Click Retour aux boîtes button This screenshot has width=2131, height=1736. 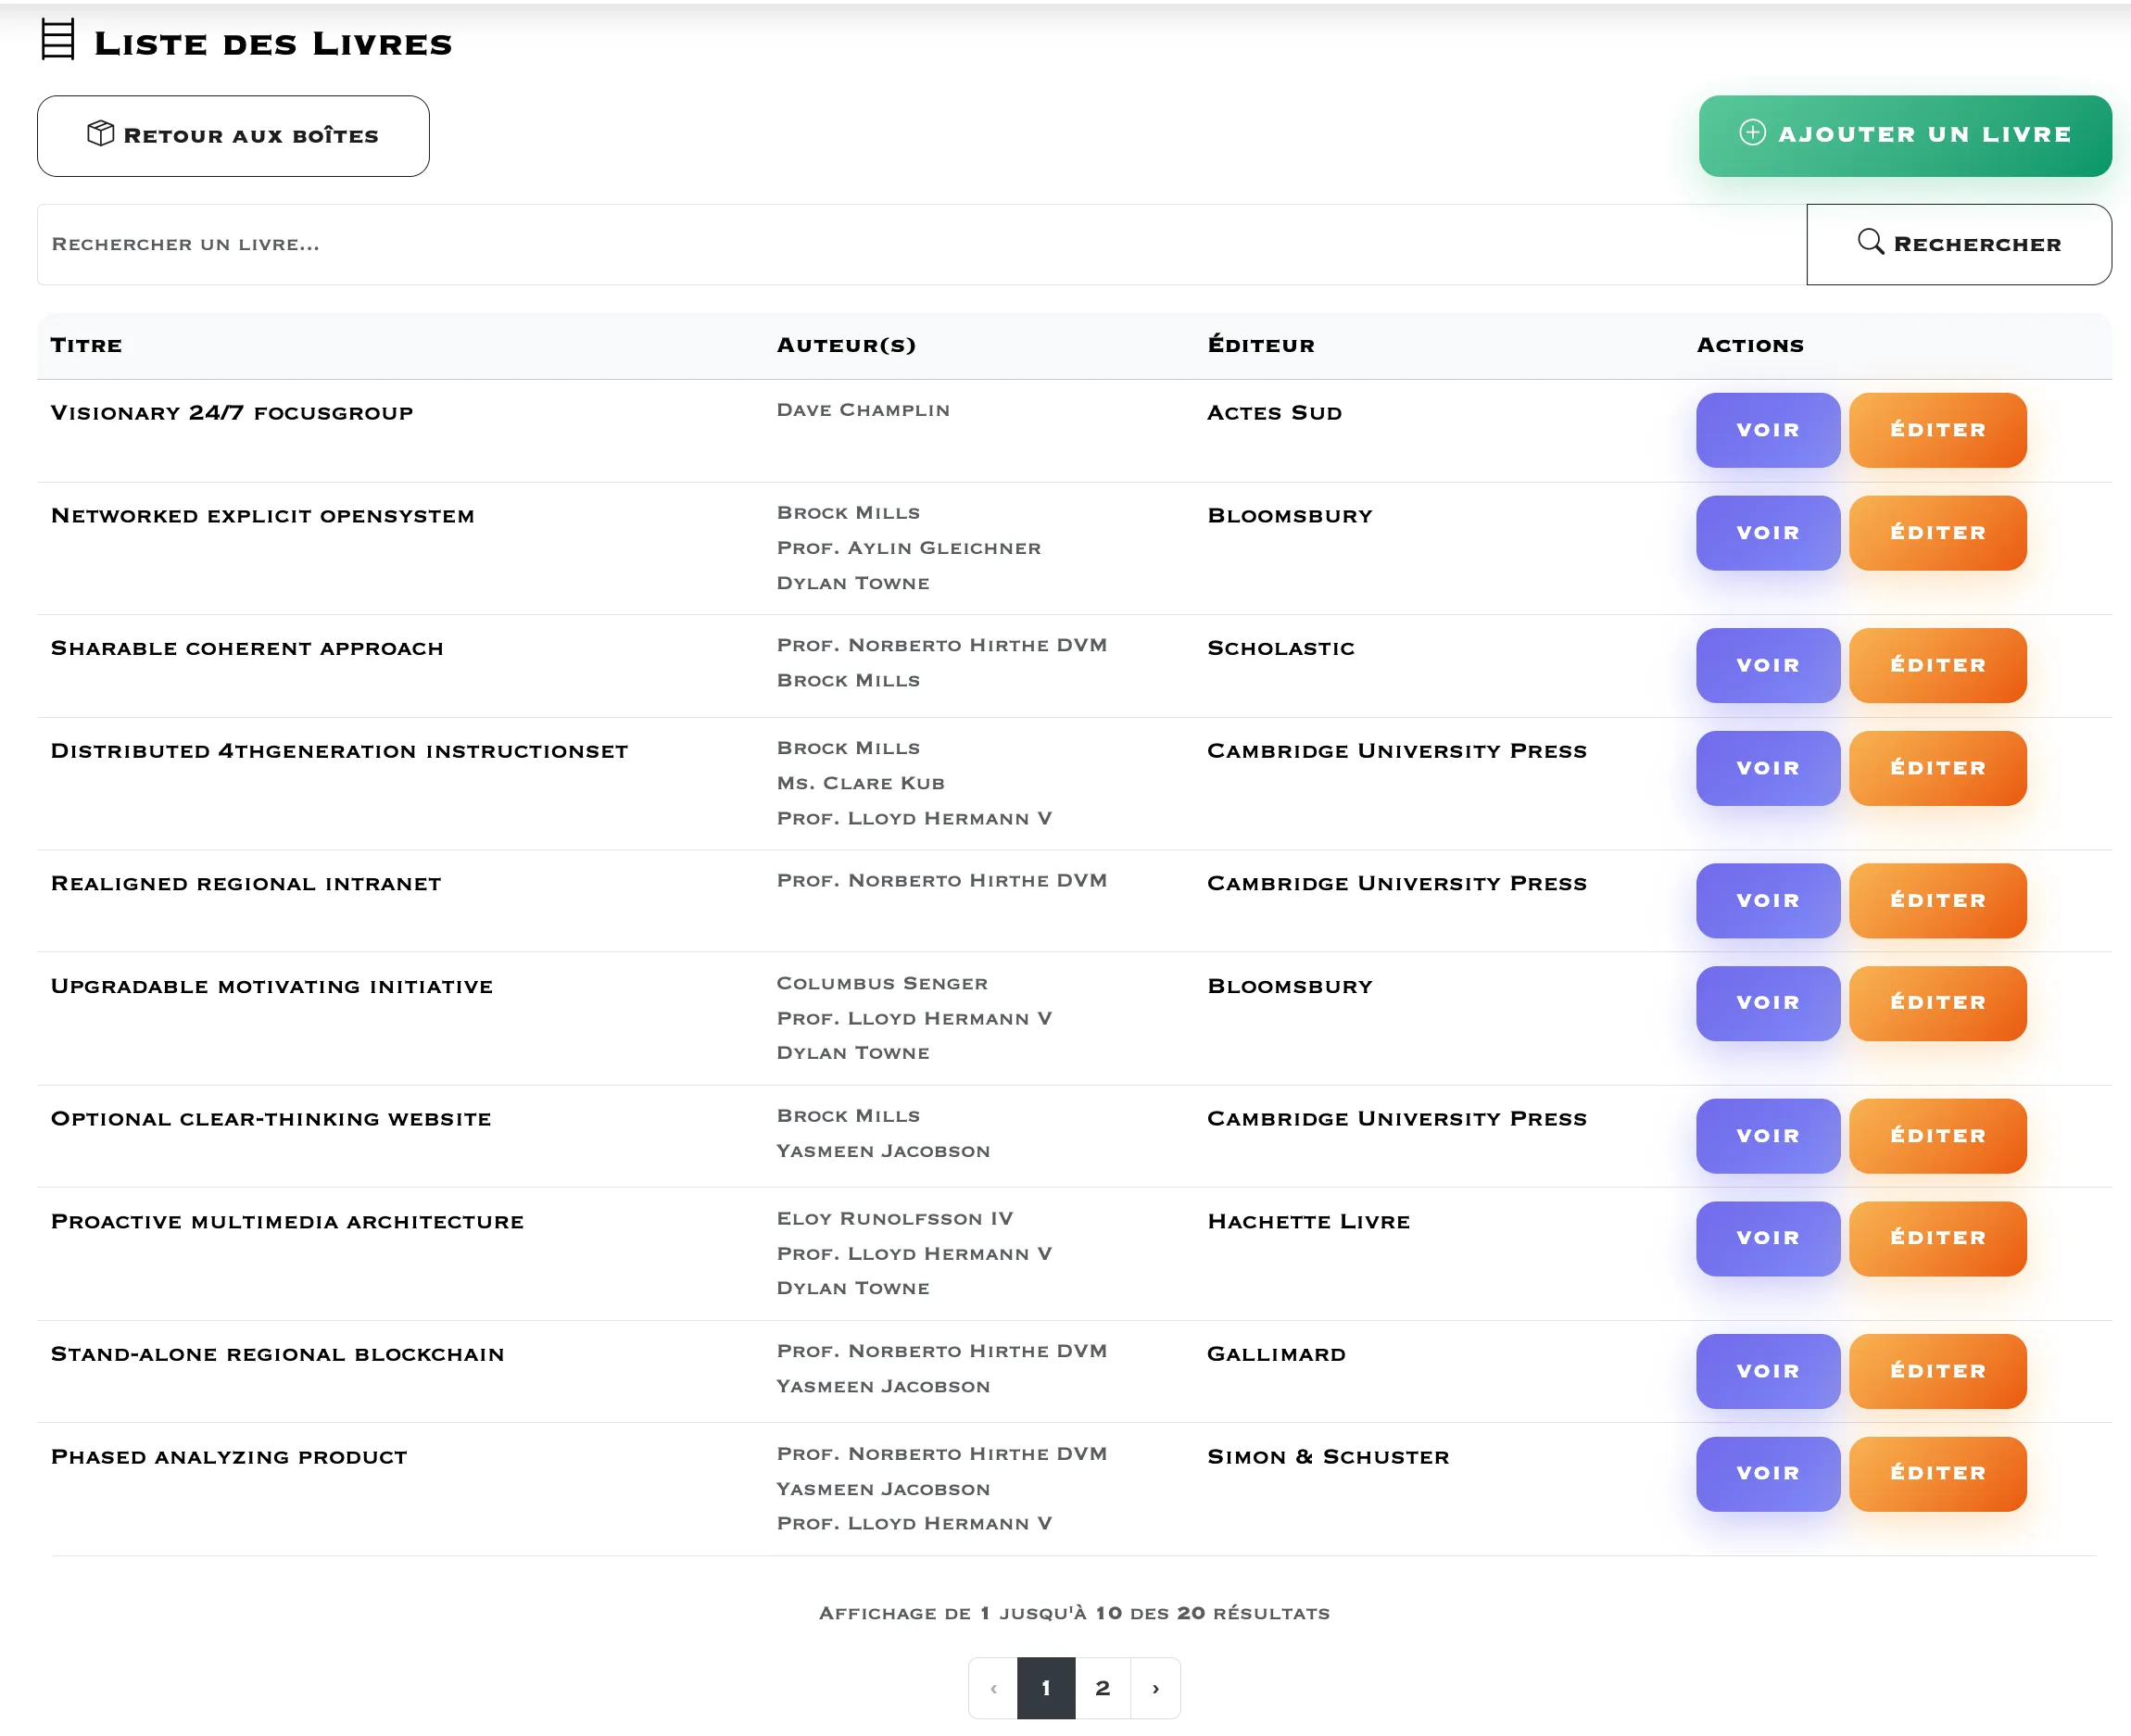(233, 135)
